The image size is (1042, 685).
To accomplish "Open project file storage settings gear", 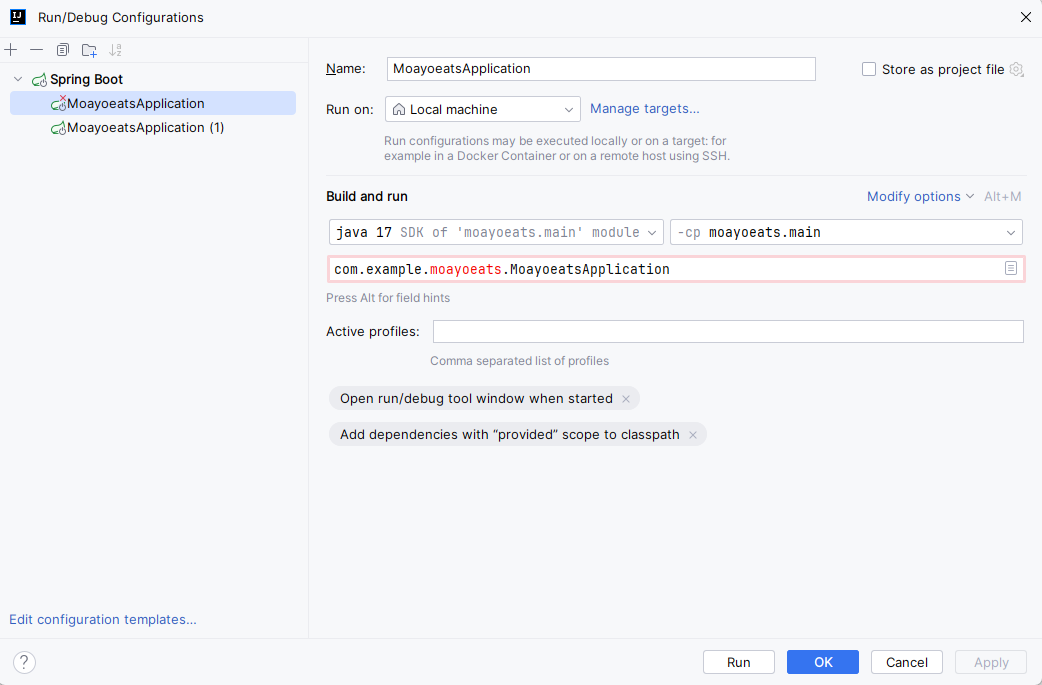I will (1016, 69).
